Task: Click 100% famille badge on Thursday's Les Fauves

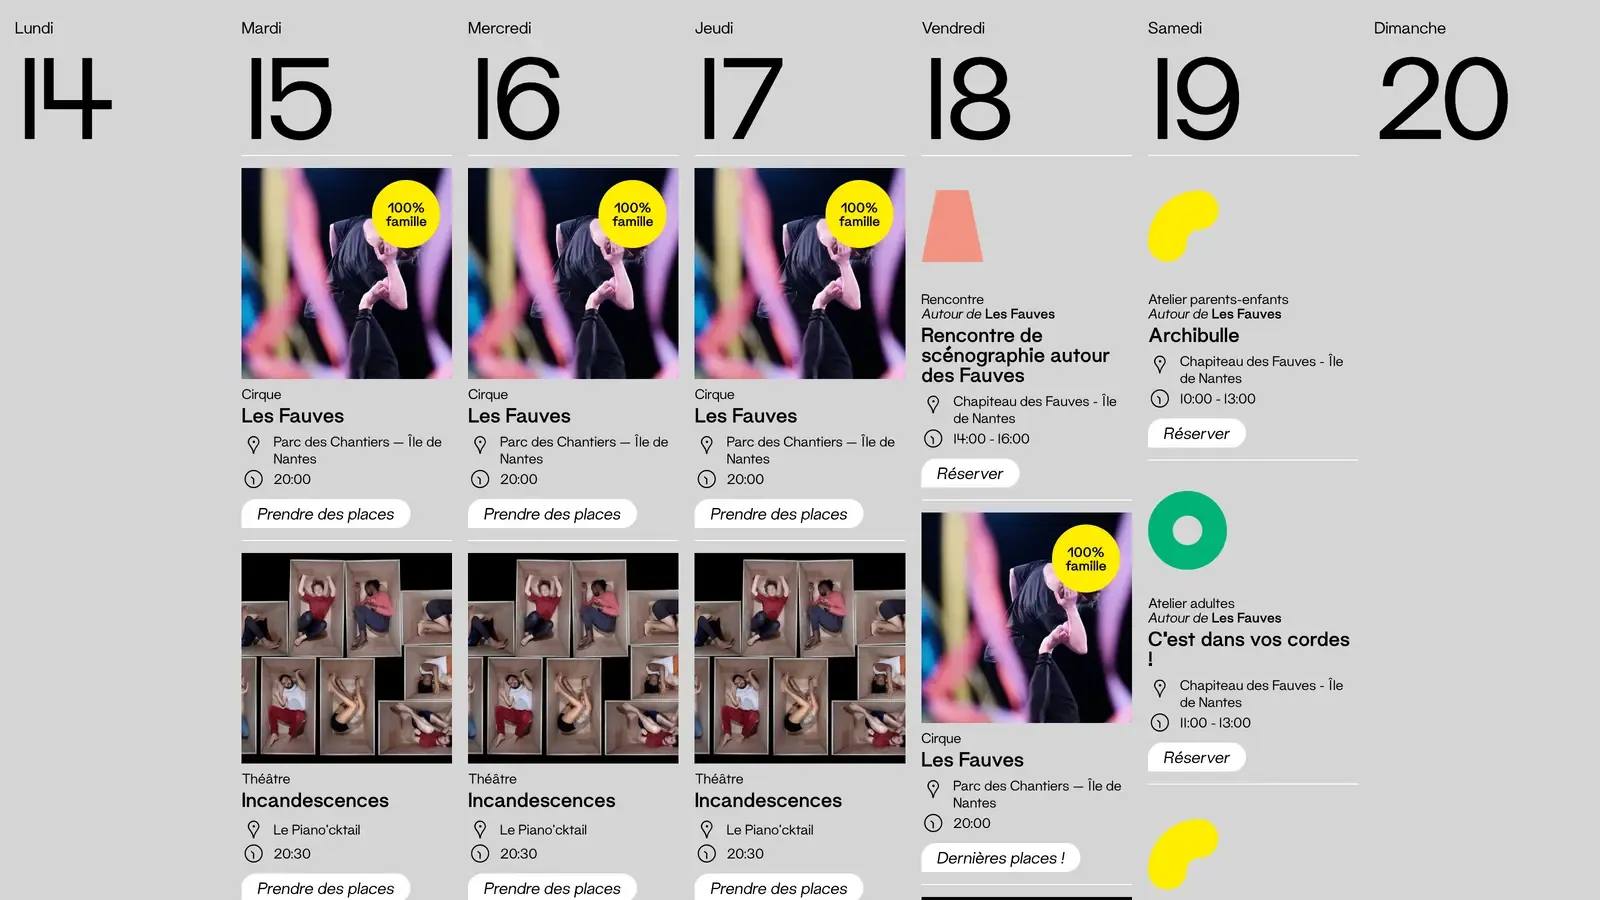Action: (859, 214)
